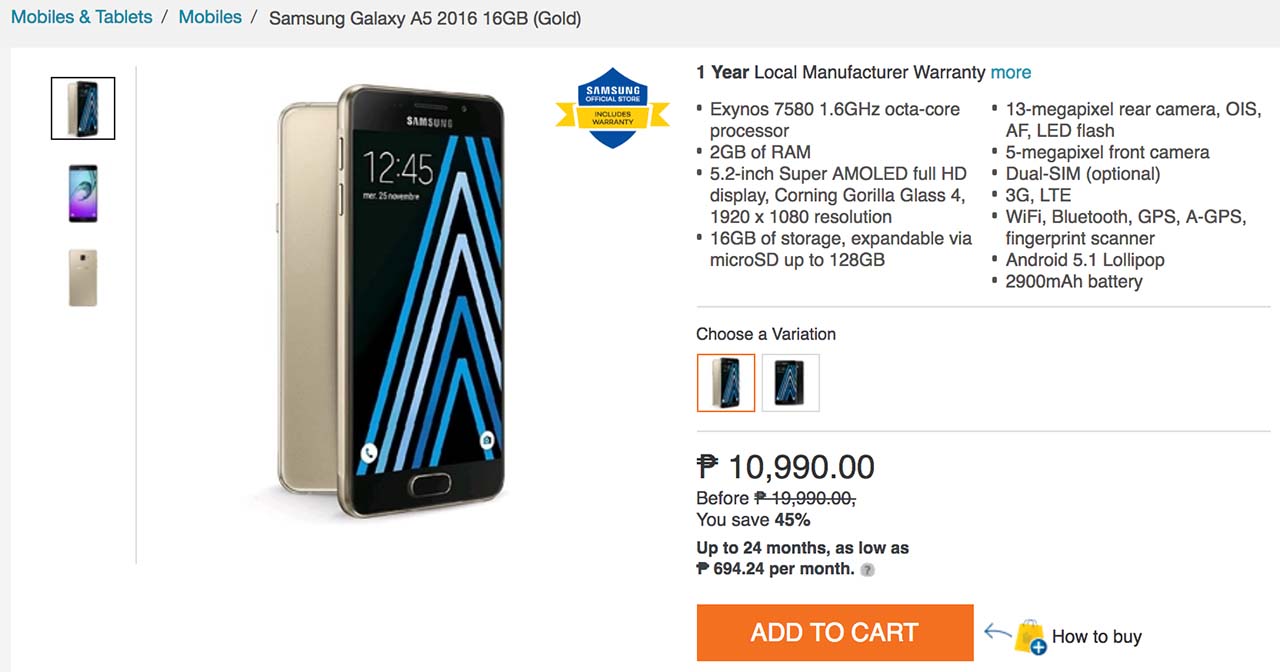Choose the gold color variation

[x=726, y=383]
